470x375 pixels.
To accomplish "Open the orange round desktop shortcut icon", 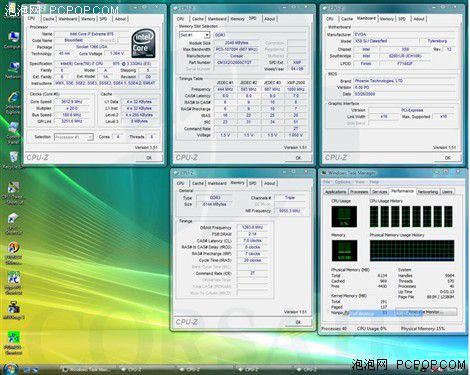I will pos(13,253).
